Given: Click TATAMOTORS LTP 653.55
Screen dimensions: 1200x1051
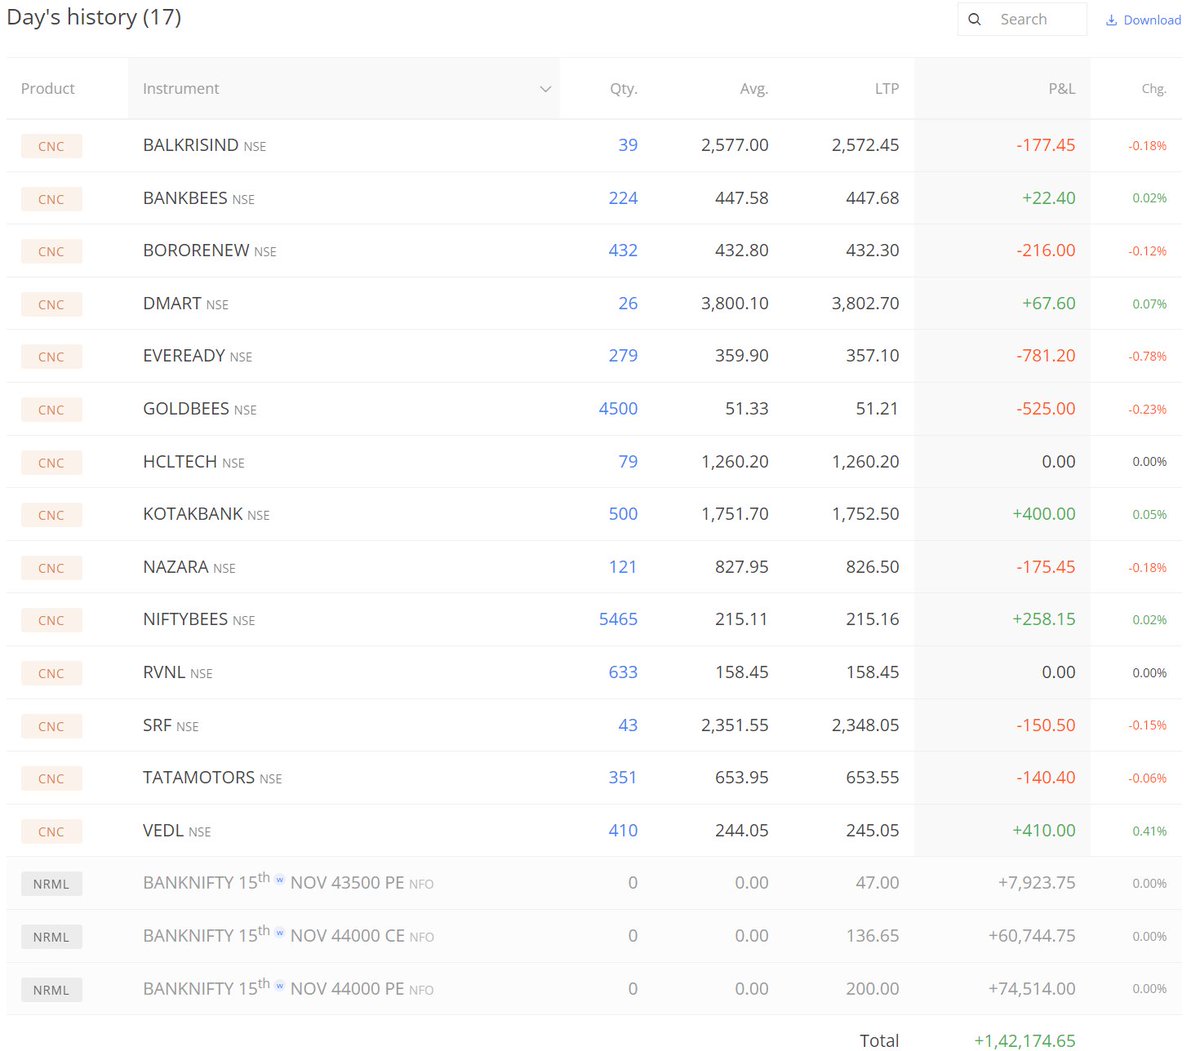Looking at the screenshot, I should [872, 778].
